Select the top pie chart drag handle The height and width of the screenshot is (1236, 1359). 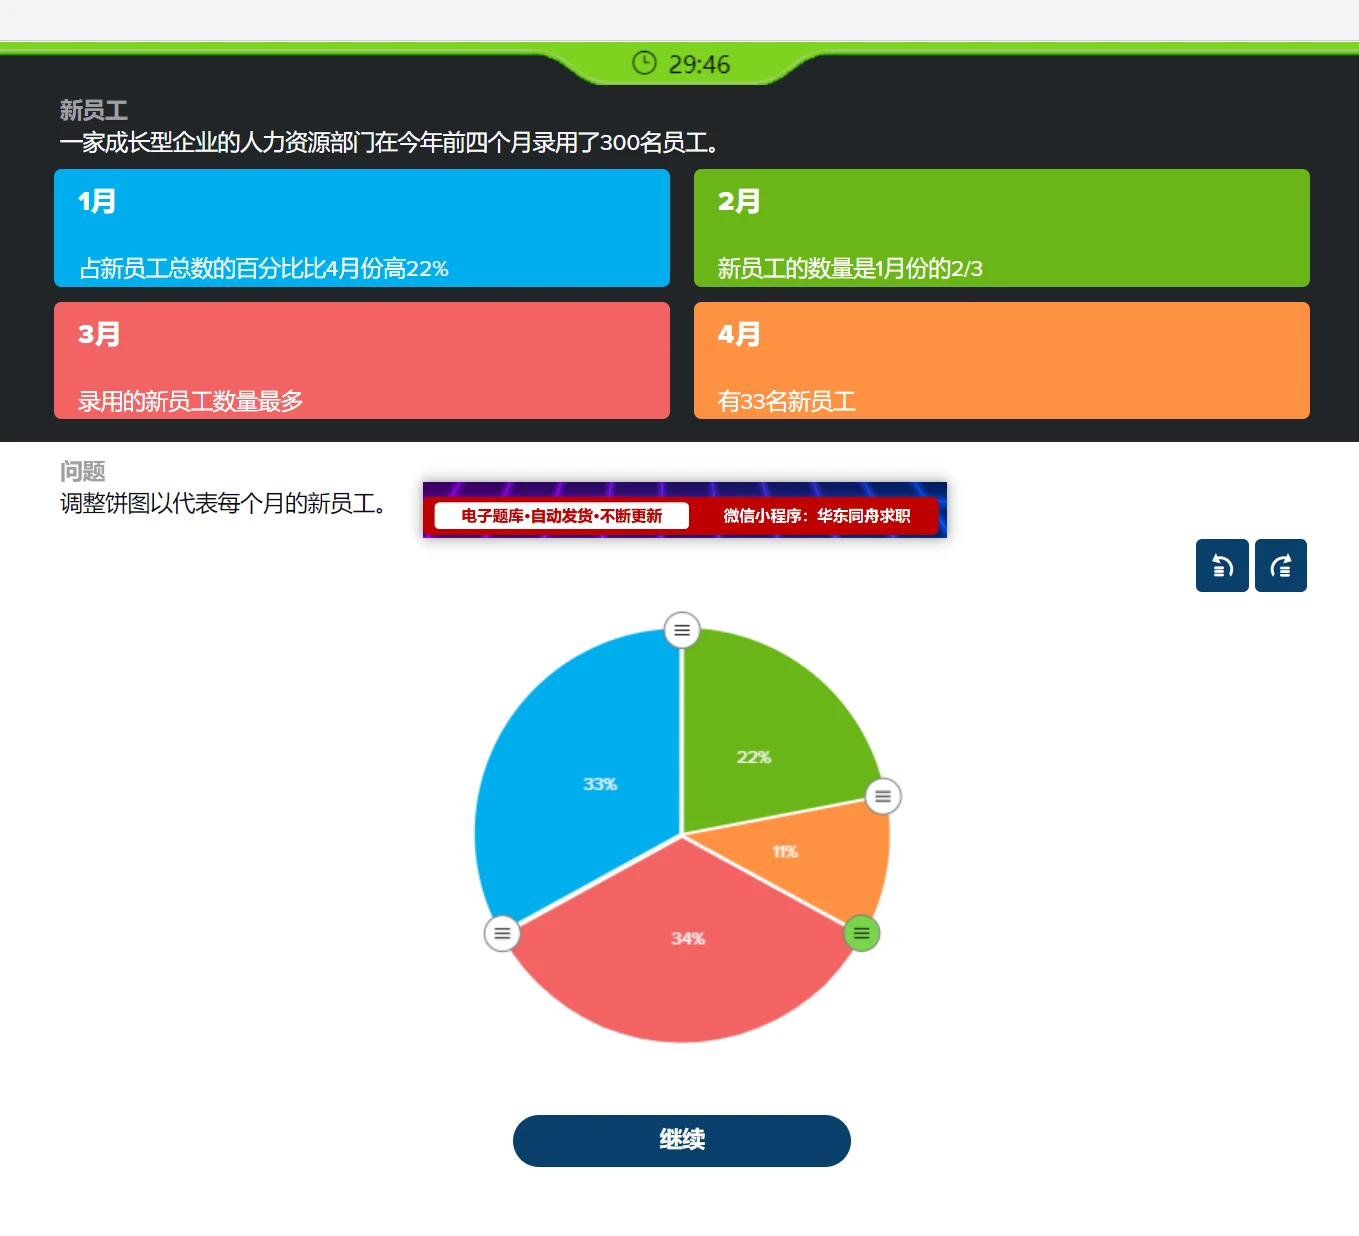pyautogui.click(x=682, y=630)
